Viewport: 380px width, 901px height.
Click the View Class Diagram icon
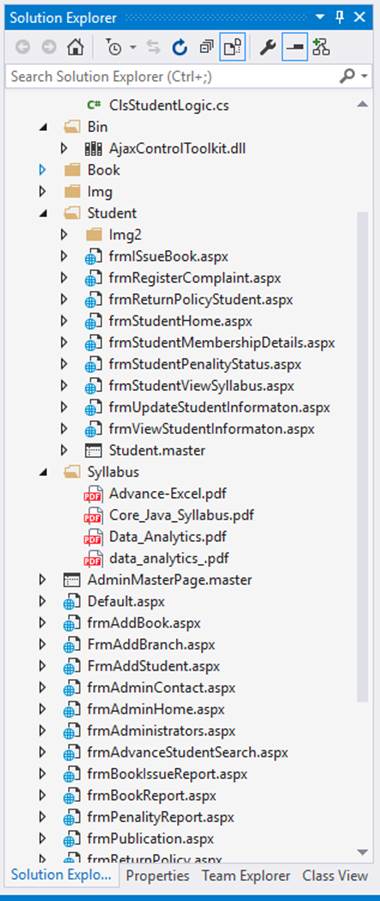321,47
